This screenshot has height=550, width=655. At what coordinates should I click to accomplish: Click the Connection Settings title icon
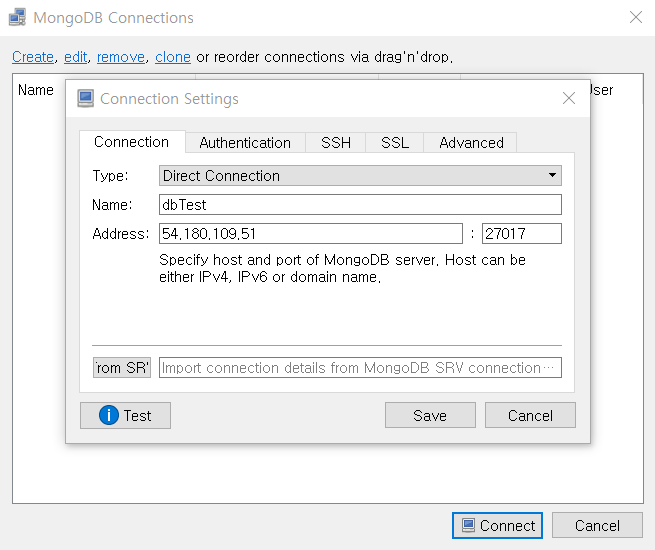point(86,99)
